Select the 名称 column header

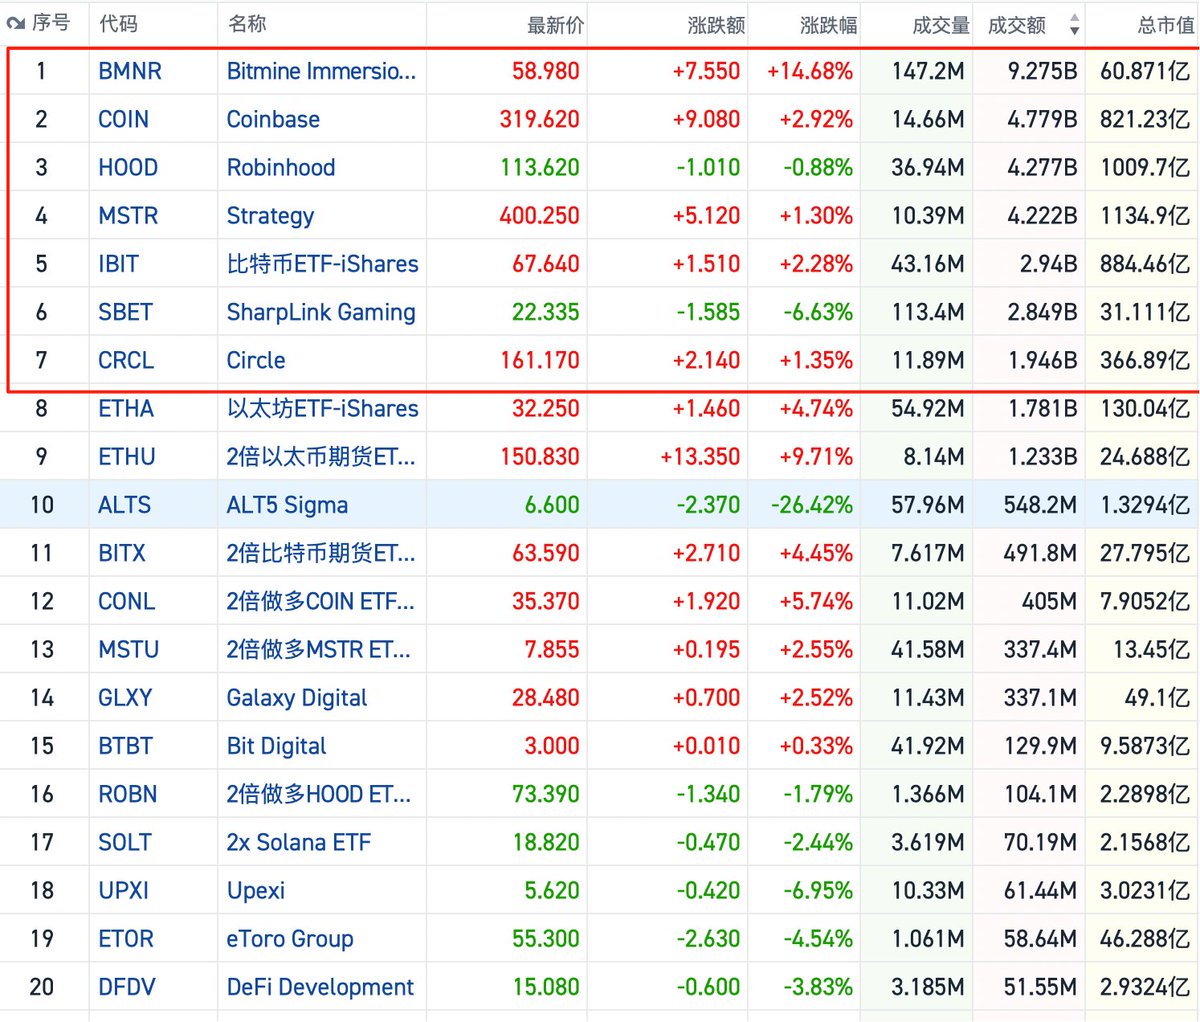tap(247, 24)
